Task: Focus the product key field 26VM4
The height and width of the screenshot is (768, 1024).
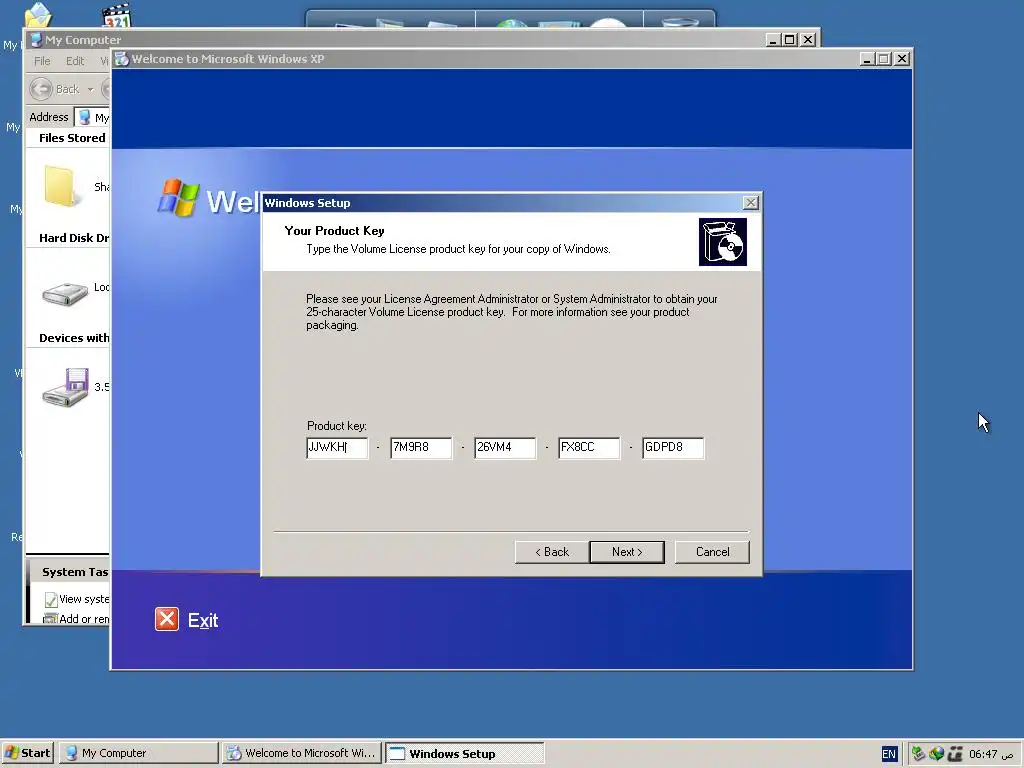Action: tap(505, 448)
